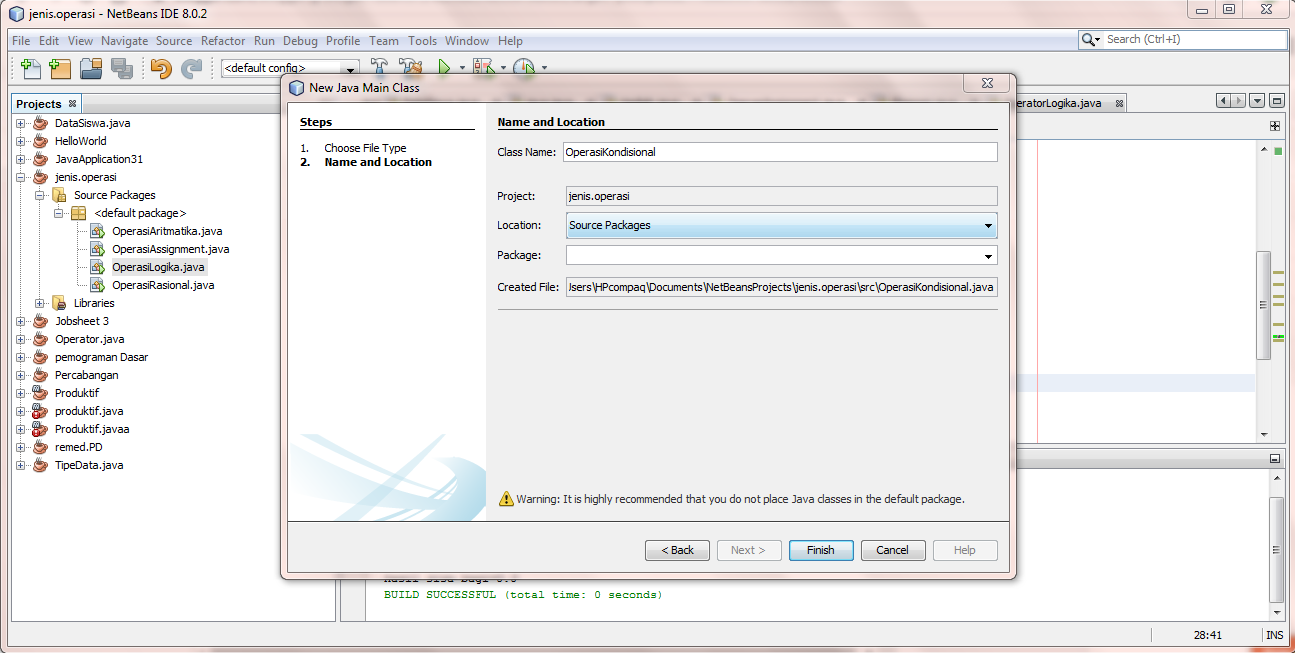This screenshot has width=1295, height=653.
Task: Collapse the Source Packages tree node
Action: [40, 195]
